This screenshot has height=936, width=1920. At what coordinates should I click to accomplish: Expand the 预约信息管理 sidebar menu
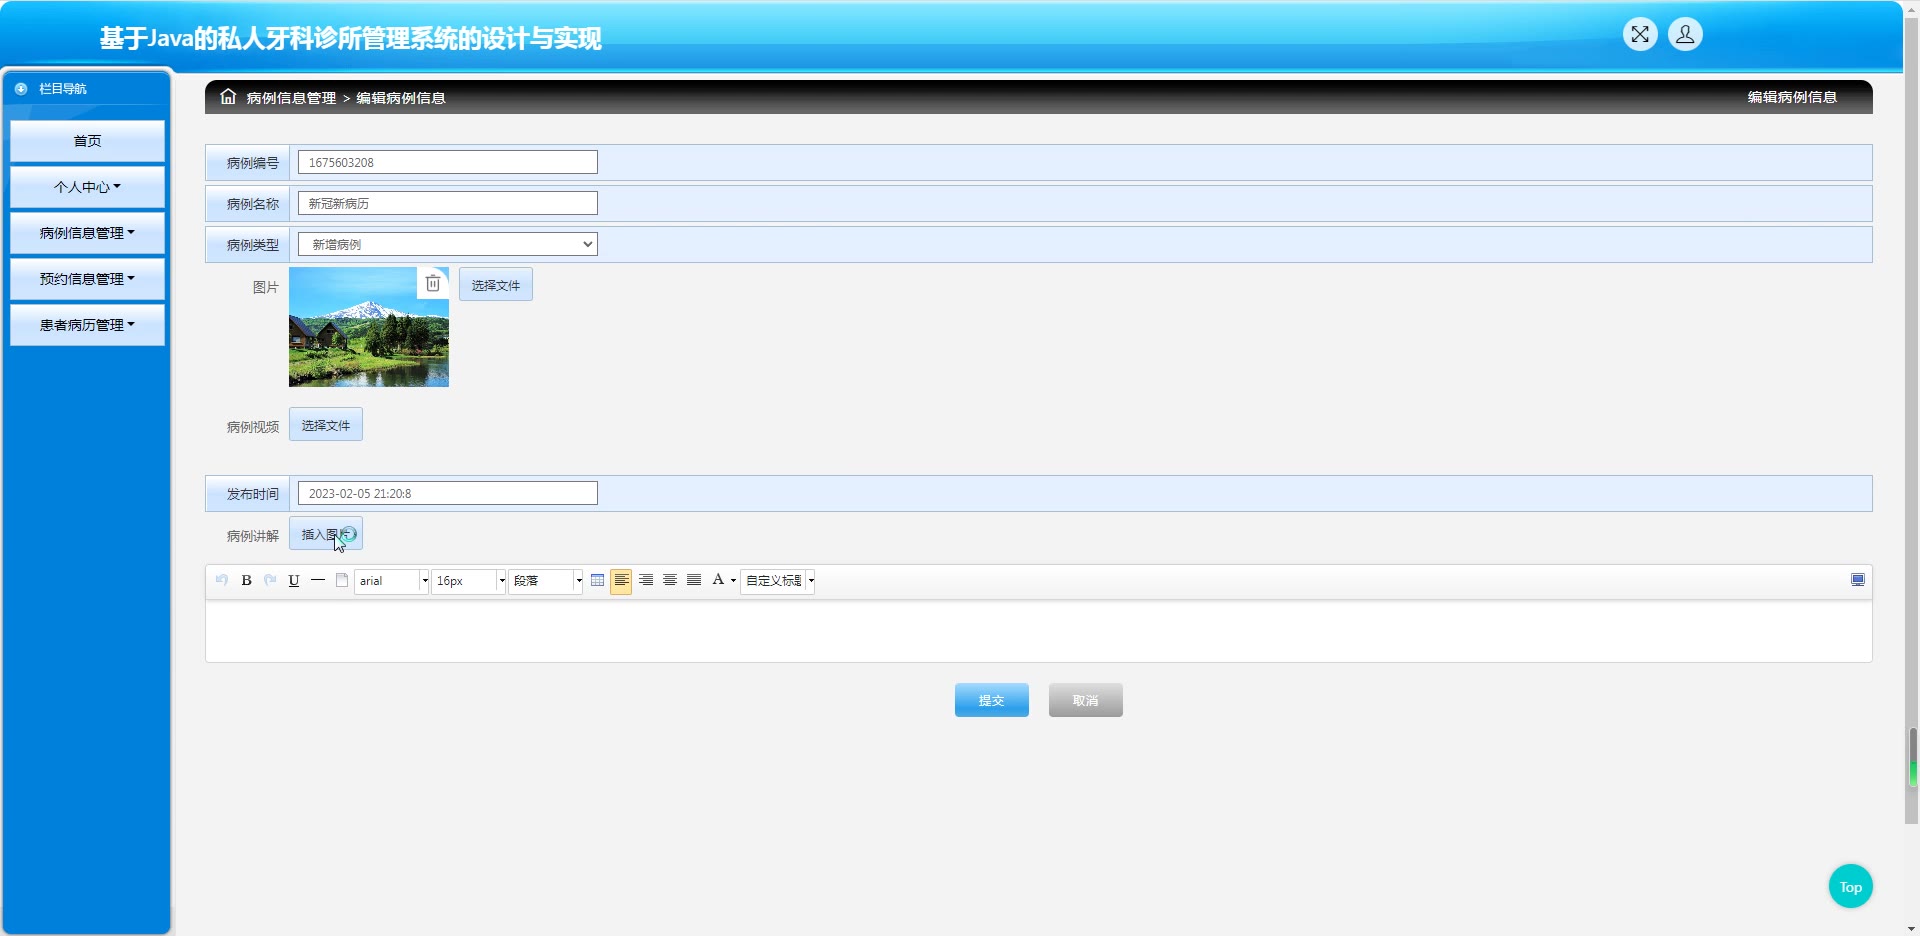click(x=87, y=279)
